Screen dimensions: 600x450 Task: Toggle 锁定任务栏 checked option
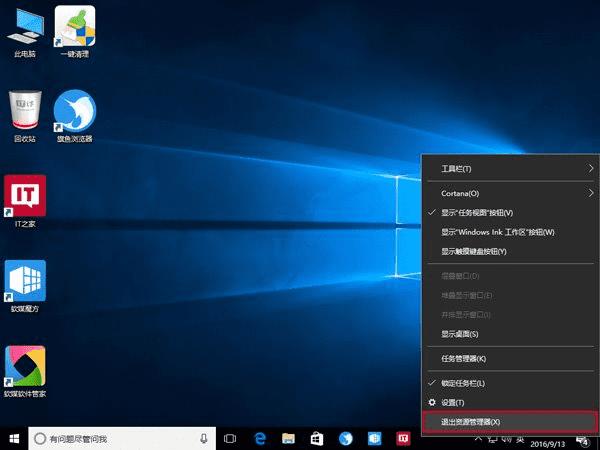(x=463, y=383)
